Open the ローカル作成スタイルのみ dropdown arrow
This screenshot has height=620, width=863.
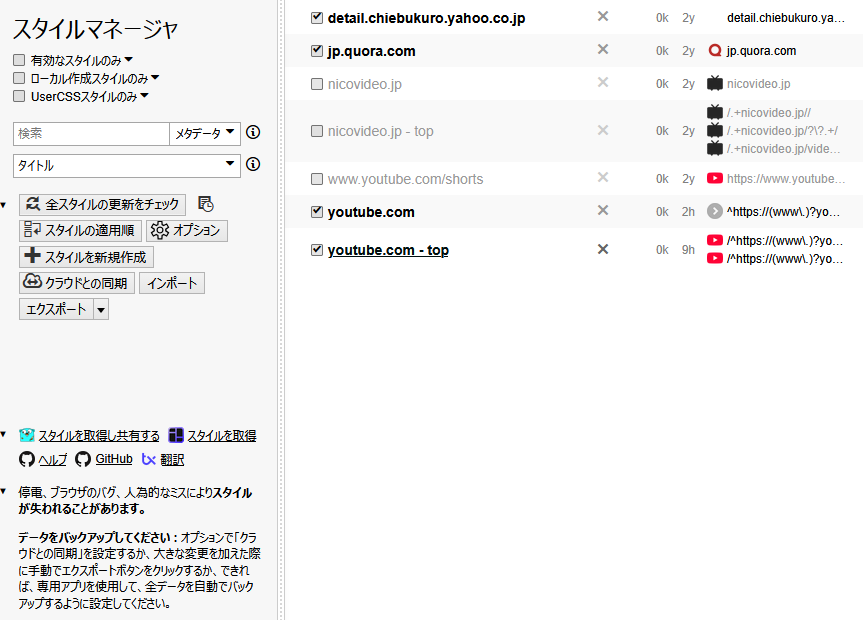coord(155,78)
